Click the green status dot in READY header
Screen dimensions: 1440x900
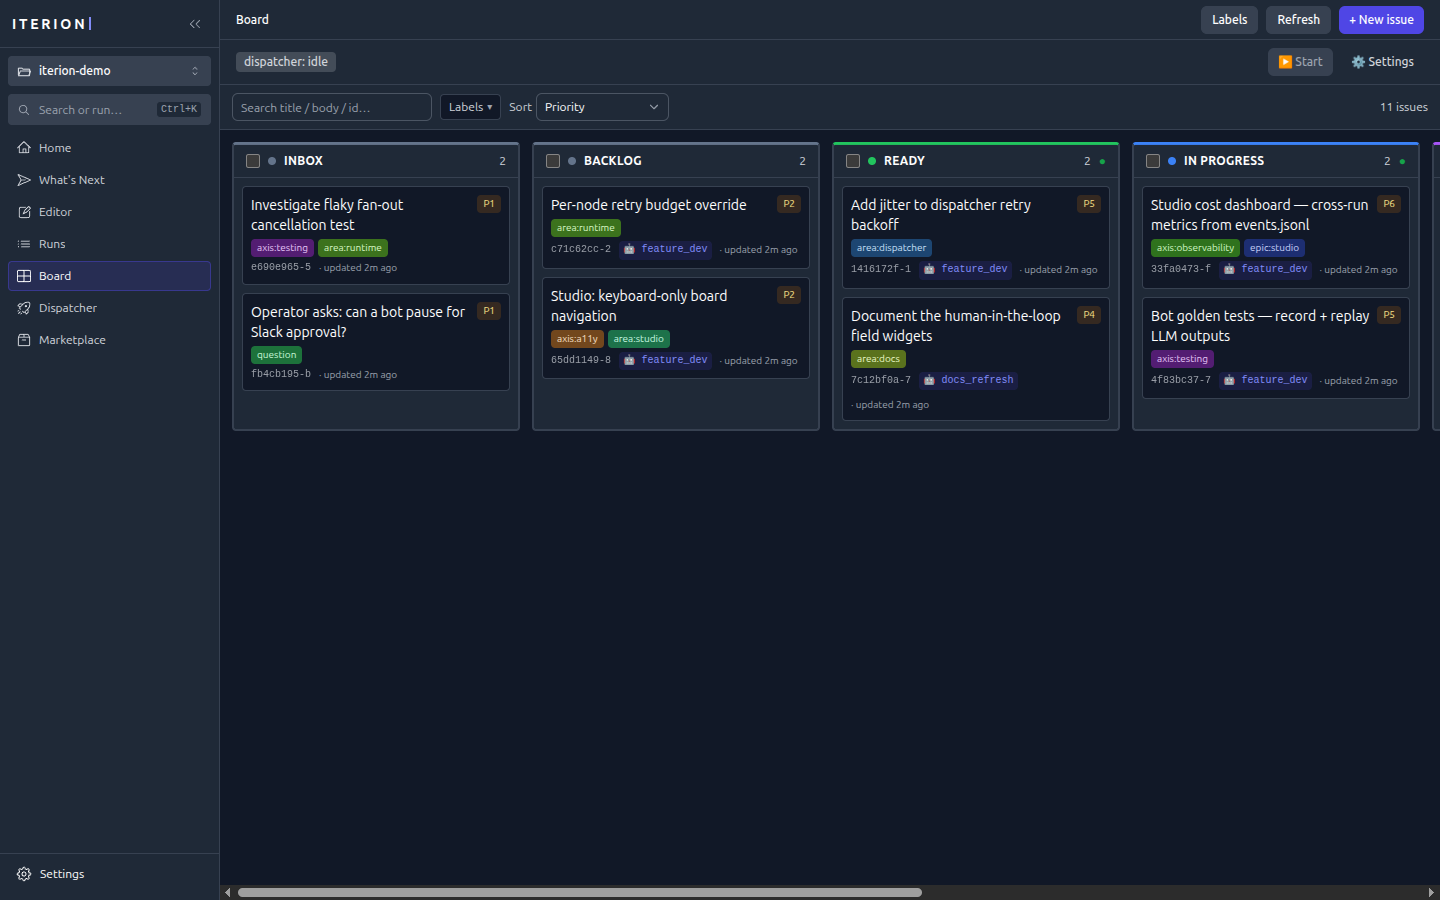(x=872, y=161)
